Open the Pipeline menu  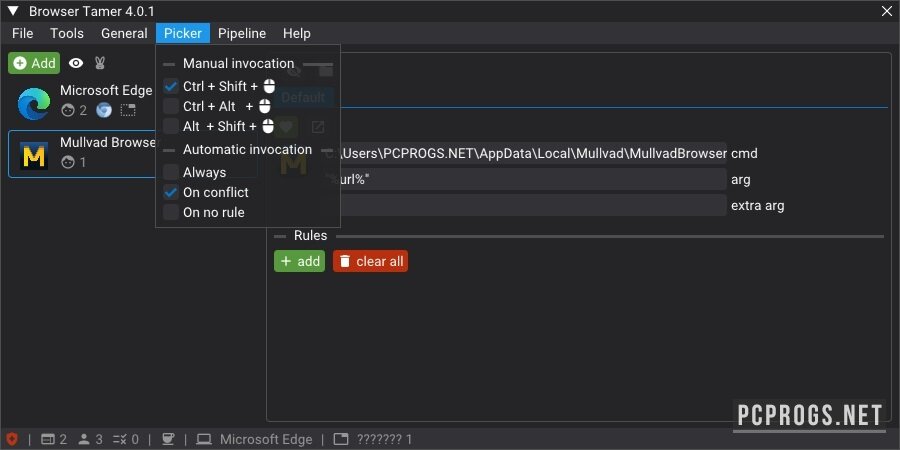[242, 33]
